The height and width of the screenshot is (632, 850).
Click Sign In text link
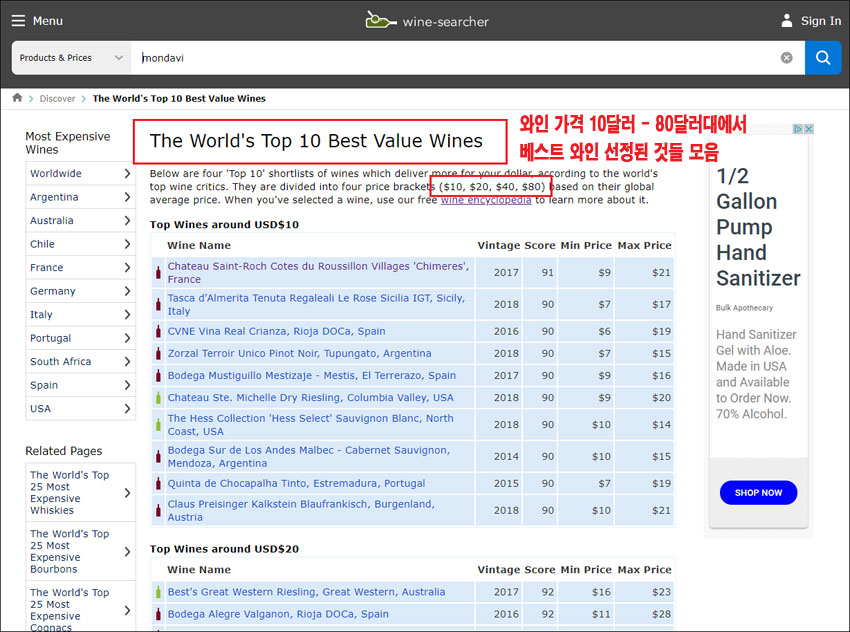[x=821, y=21]
